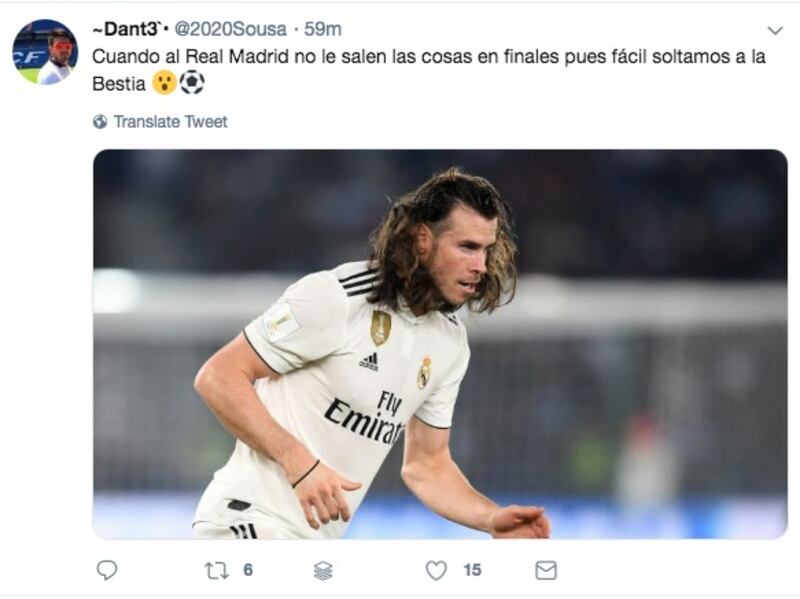Image resolution: width=800 pixels, height=599 pixels.
Task: Click the soccer ball emoji in tweet
Action: pos(192,83)
